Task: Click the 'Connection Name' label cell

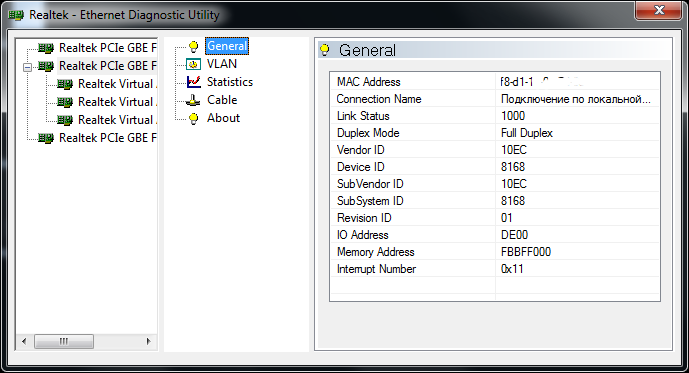Action: pos(413,99)
